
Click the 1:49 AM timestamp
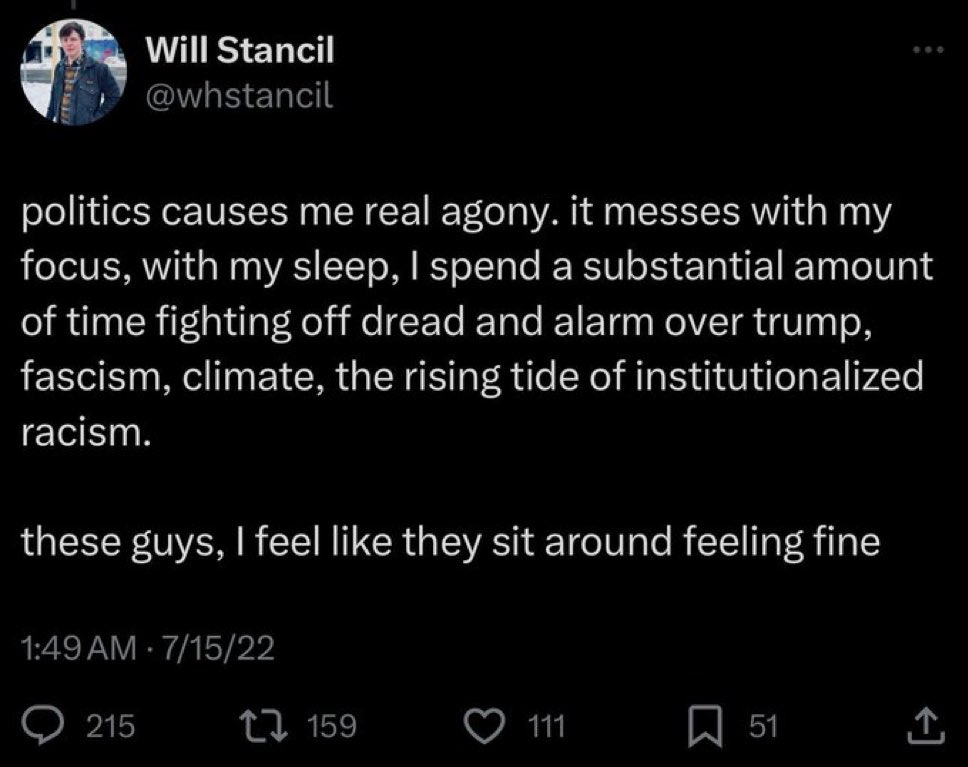(79, 648)
